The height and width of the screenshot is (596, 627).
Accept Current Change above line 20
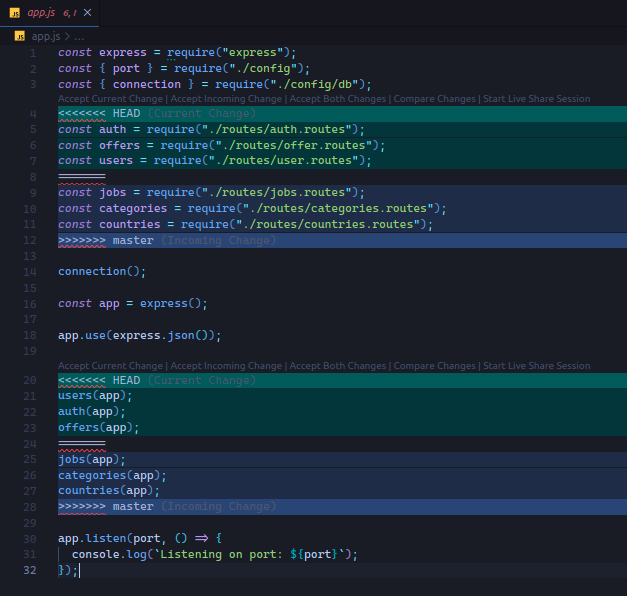(110, 366)
